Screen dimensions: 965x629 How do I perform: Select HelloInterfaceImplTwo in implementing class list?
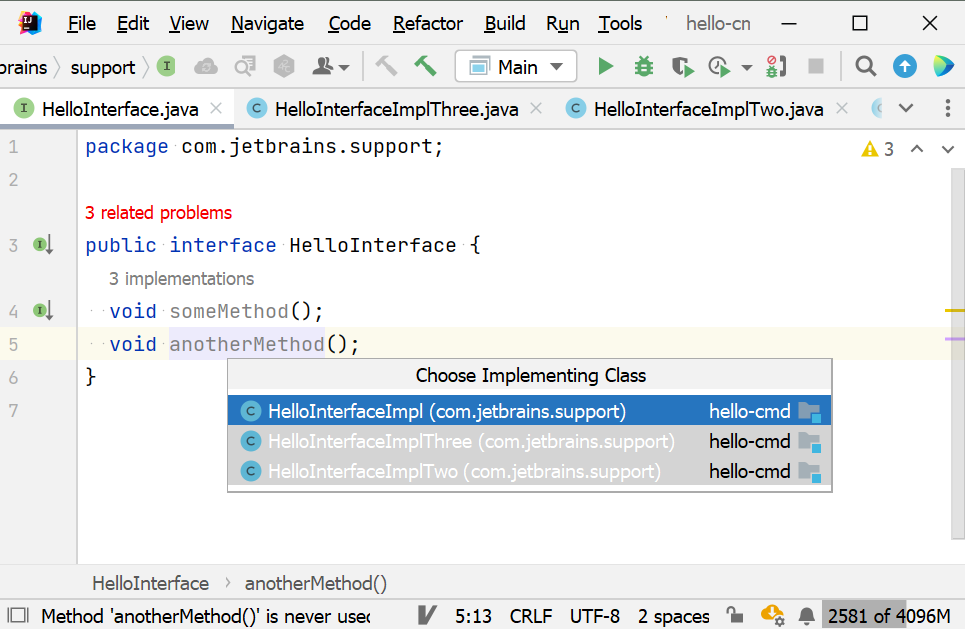tap(529, 471)
